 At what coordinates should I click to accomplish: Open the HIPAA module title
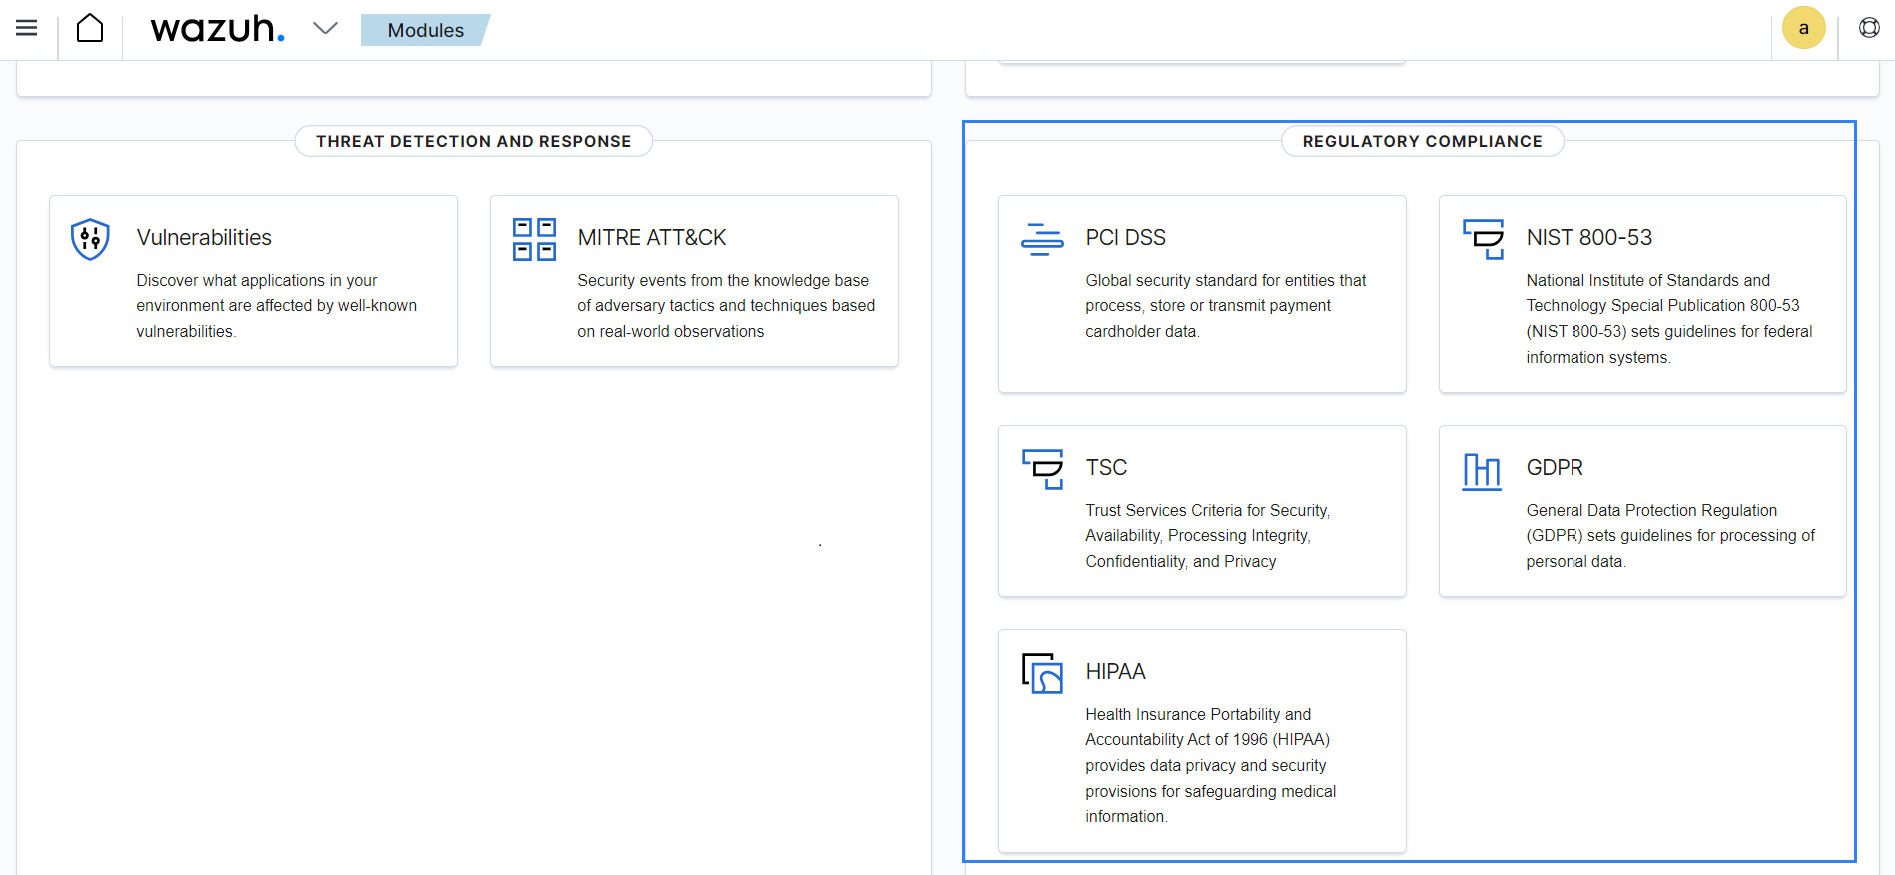1116,671
